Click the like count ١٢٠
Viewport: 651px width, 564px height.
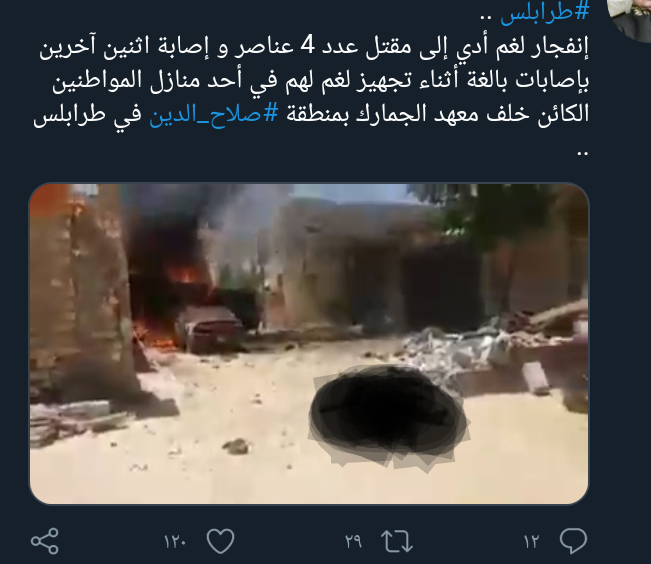click(x=174, y=542)
